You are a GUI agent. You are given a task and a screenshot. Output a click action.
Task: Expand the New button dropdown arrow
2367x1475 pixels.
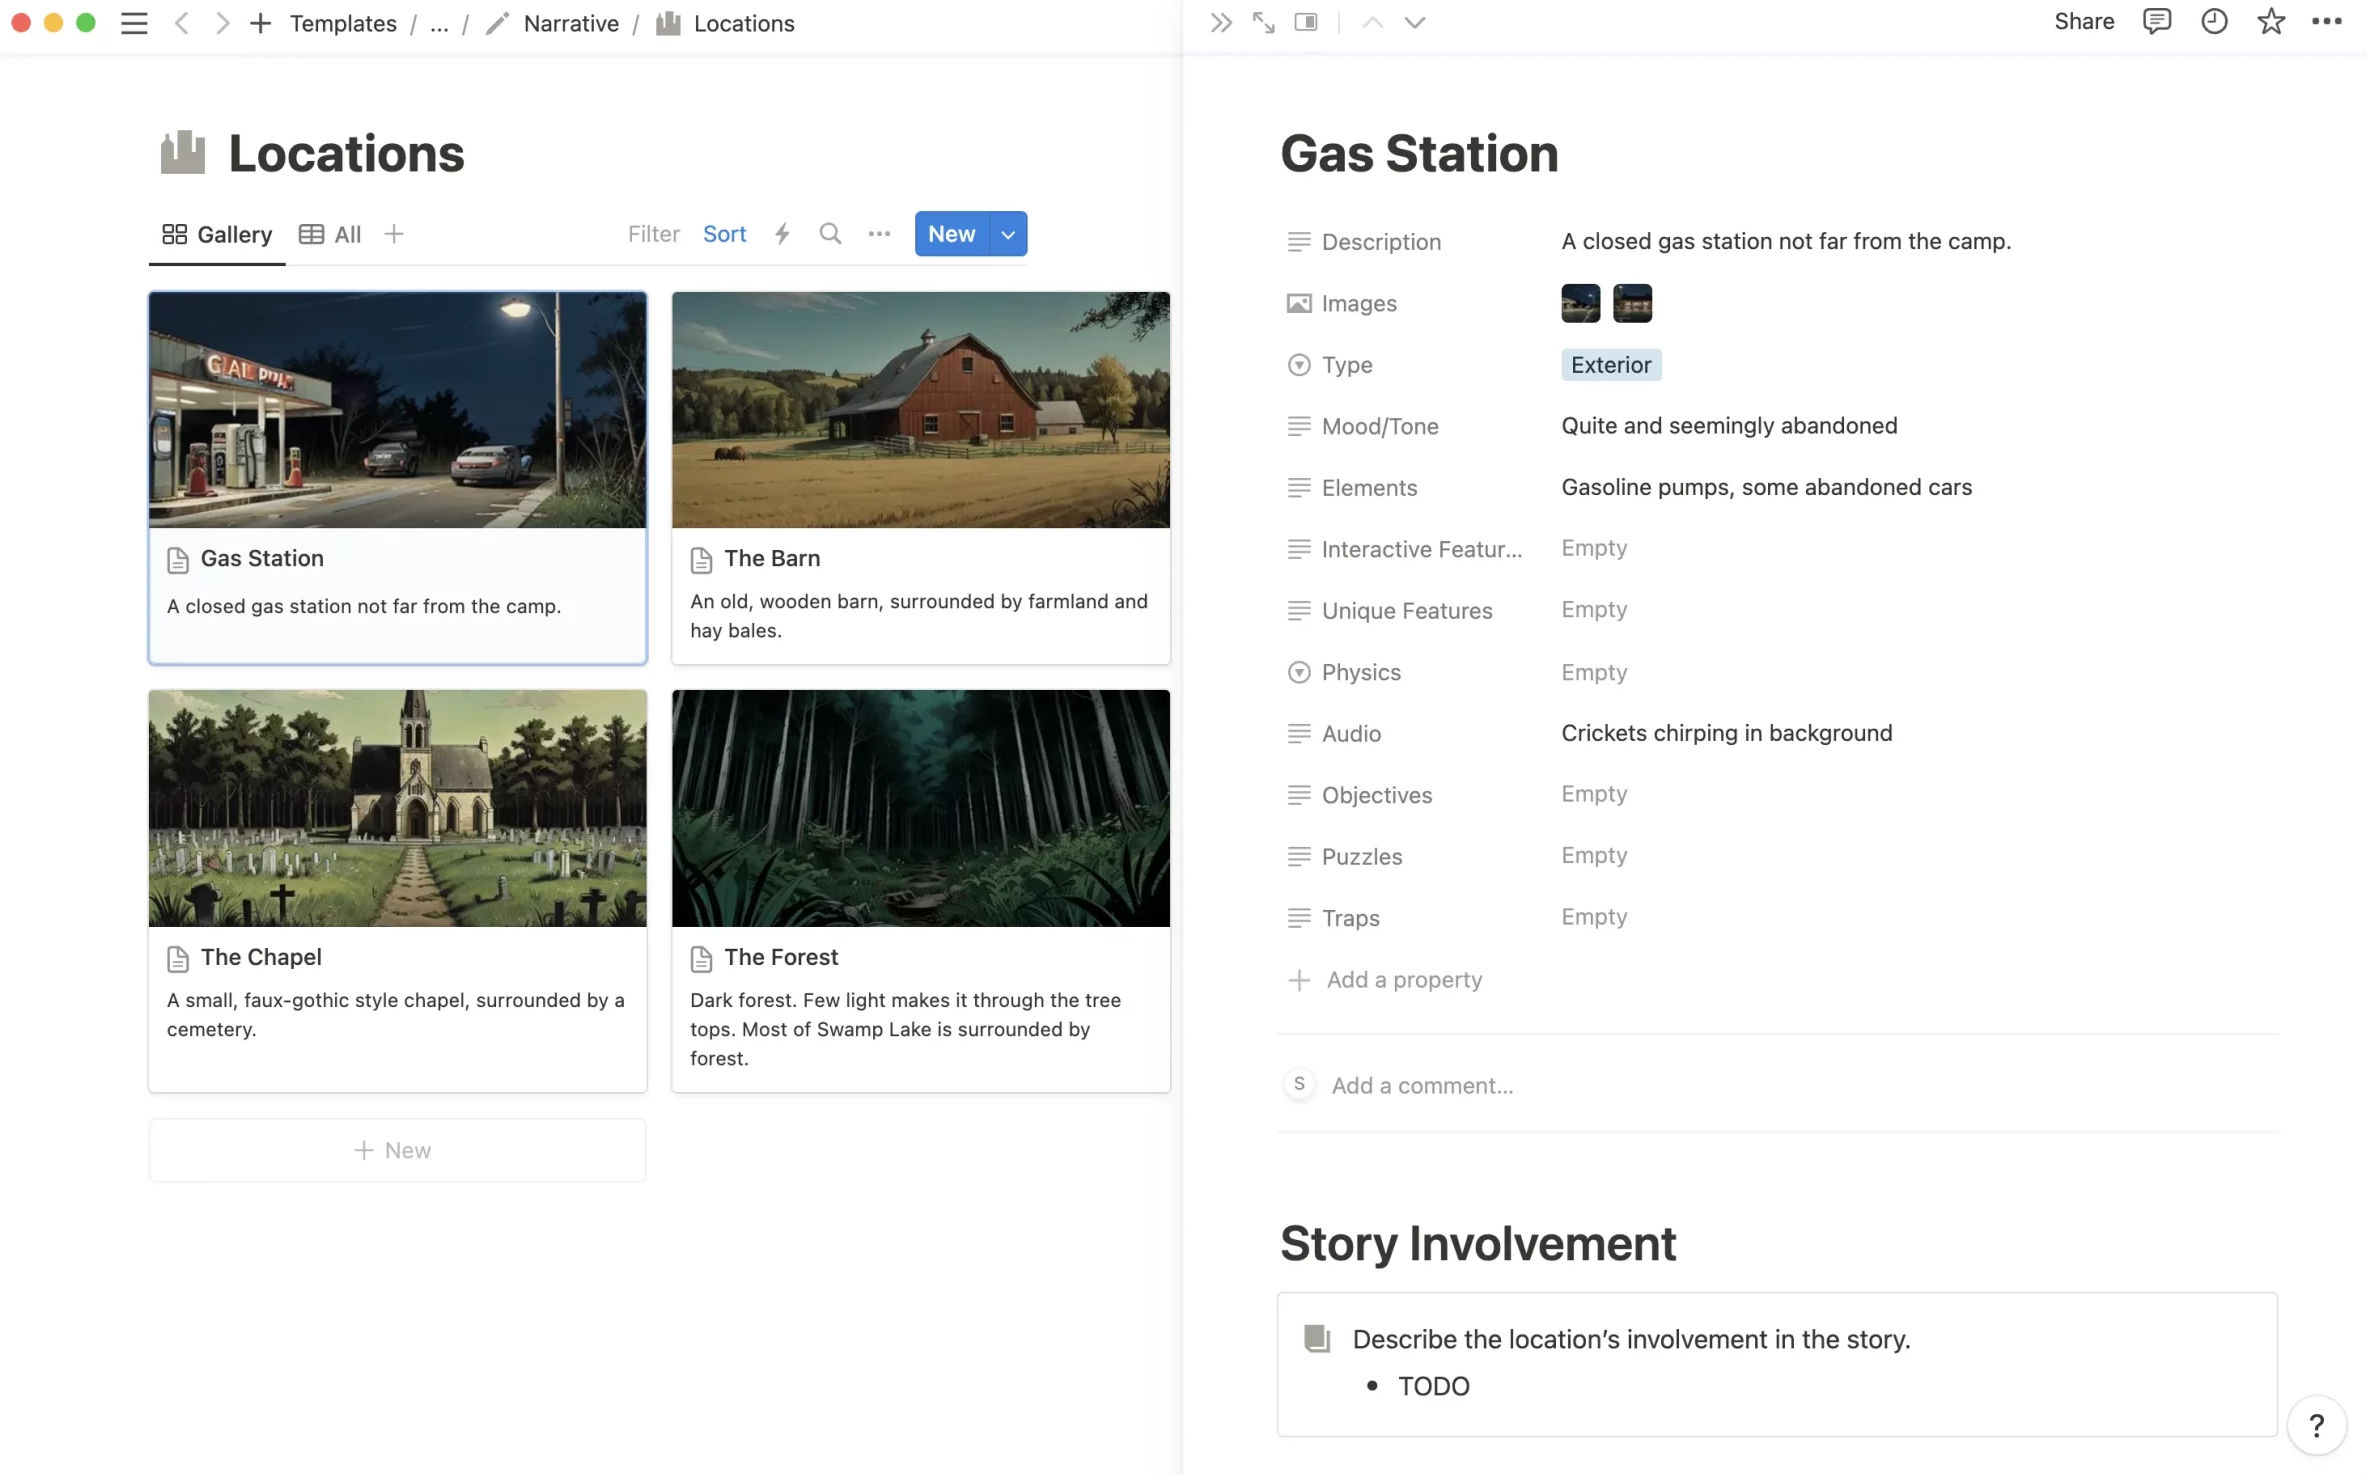click(1008, 234)
